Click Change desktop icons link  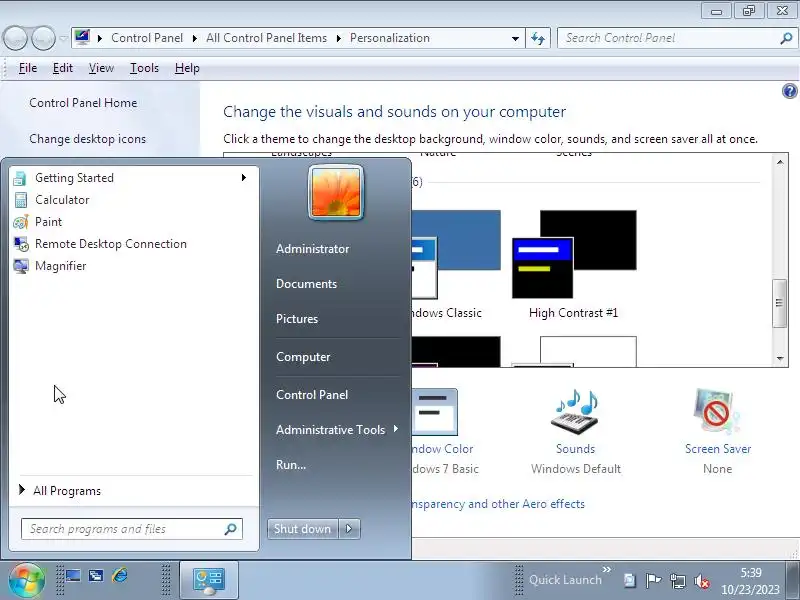coord(87,139)
